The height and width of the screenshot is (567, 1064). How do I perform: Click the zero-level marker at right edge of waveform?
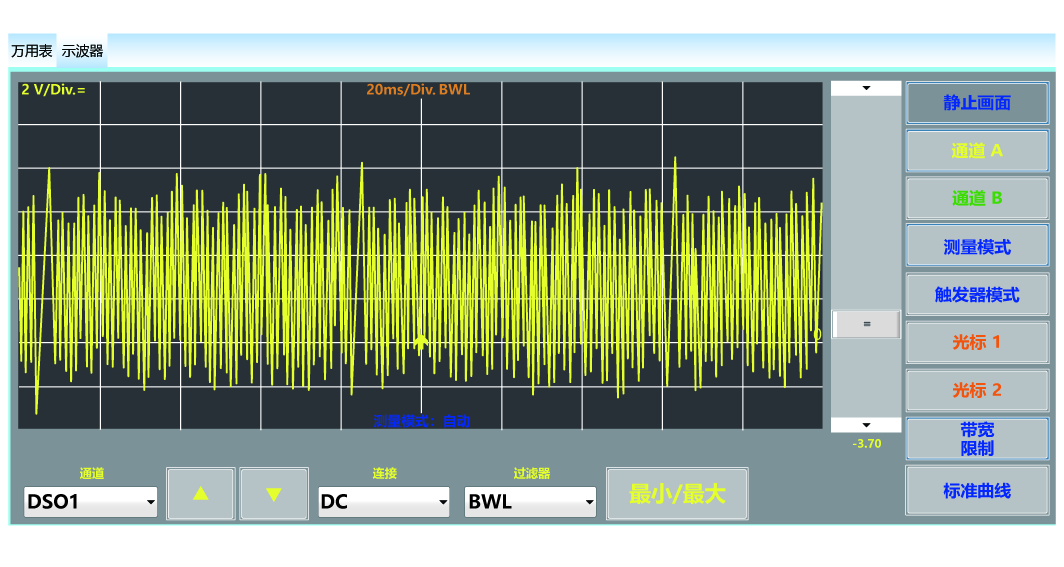point(817,334)
